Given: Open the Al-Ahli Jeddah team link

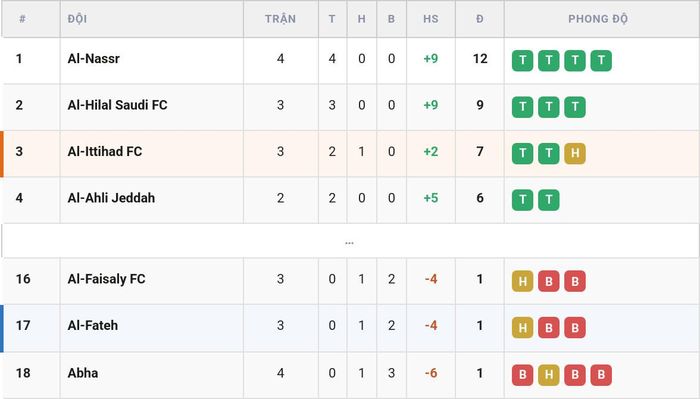Looking at the screenshot, I should (x=111, y=198).
